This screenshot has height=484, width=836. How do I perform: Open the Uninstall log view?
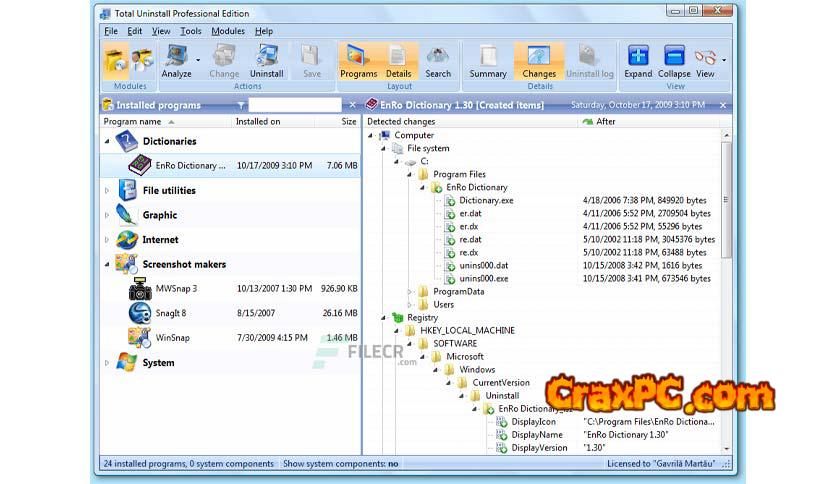pyautogui.click(x=590, y=61)
